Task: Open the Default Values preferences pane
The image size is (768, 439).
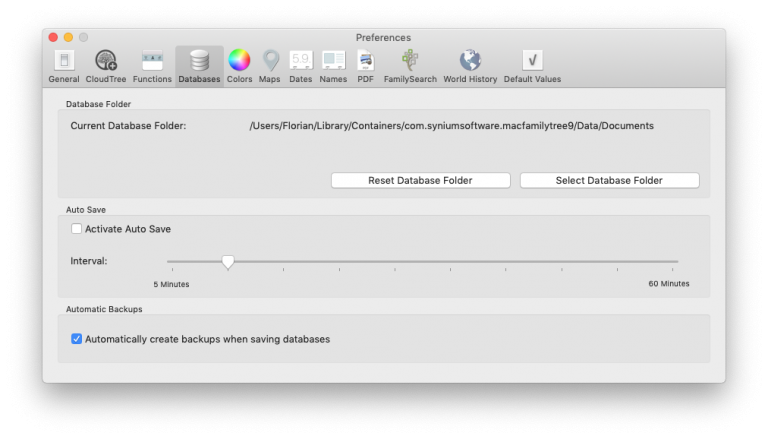Action: click(x=532, y=67)
